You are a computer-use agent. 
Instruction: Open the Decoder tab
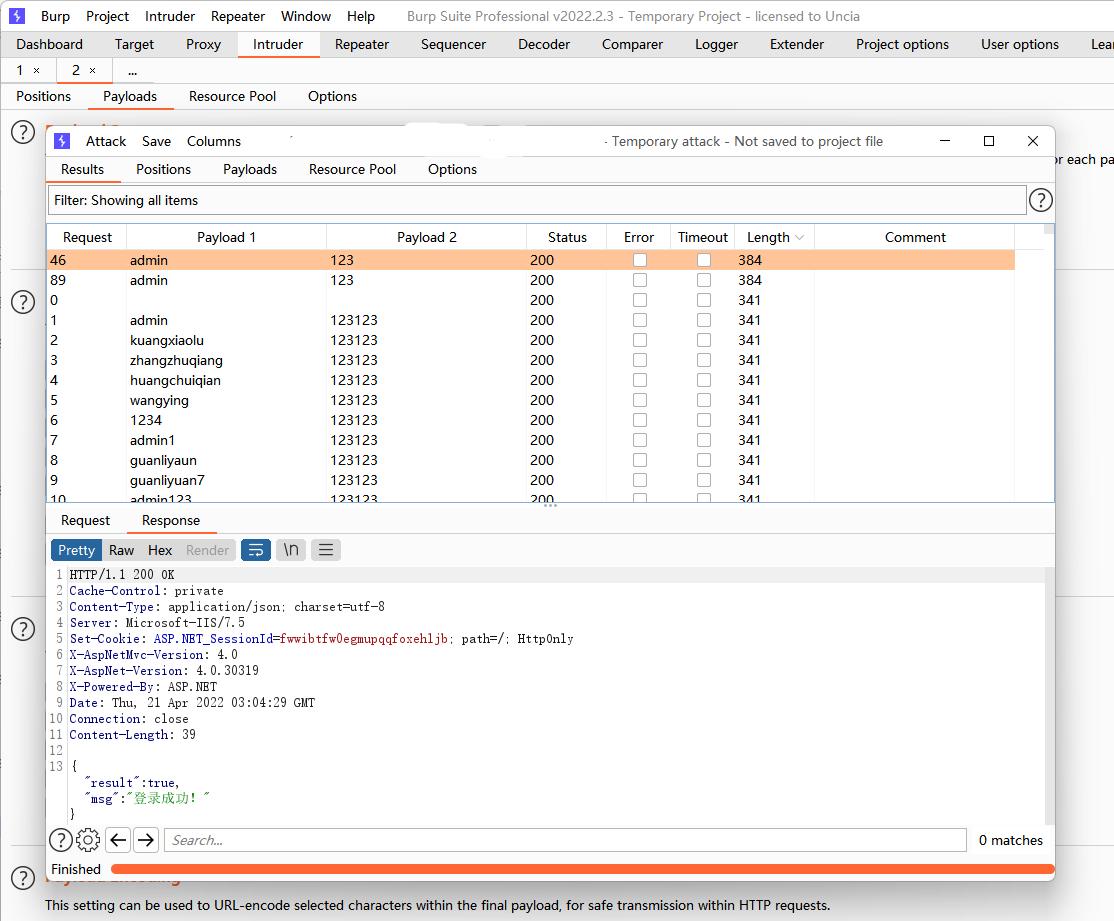(544, 44)
